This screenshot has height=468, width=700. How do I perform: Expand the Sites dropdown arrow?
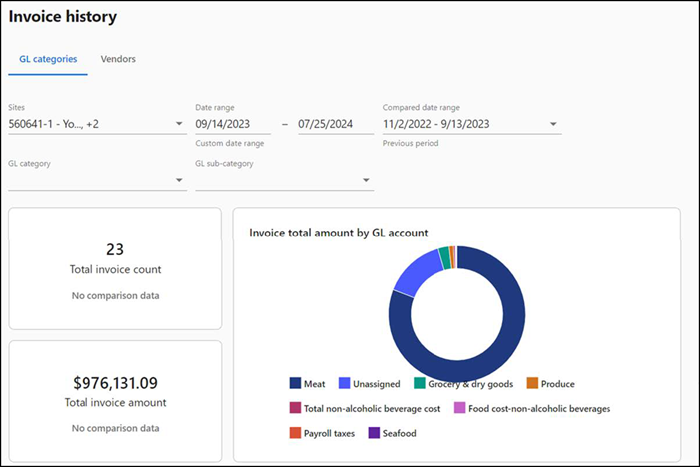(179, 124)
